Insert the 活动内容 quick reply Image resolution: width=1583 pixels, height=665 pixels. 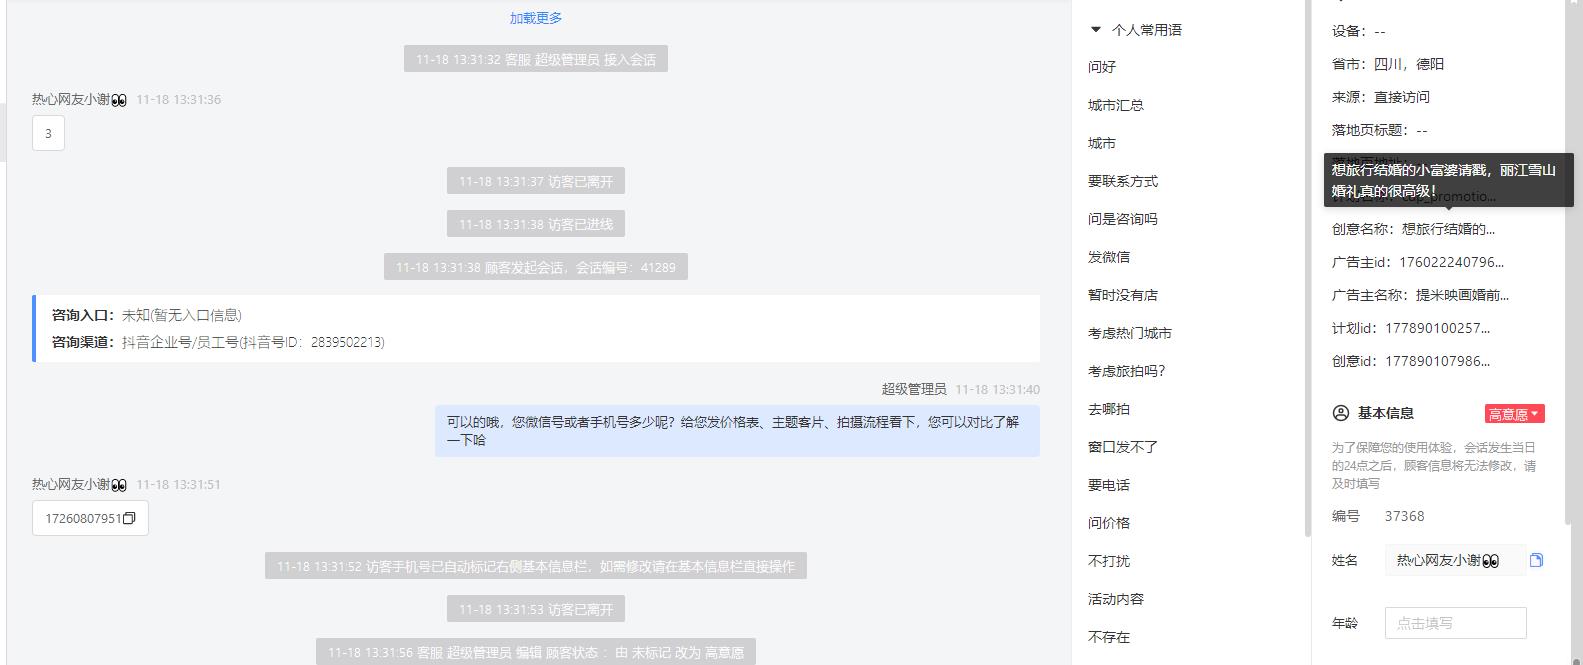pyautogui.click(x=1116, y=599)
